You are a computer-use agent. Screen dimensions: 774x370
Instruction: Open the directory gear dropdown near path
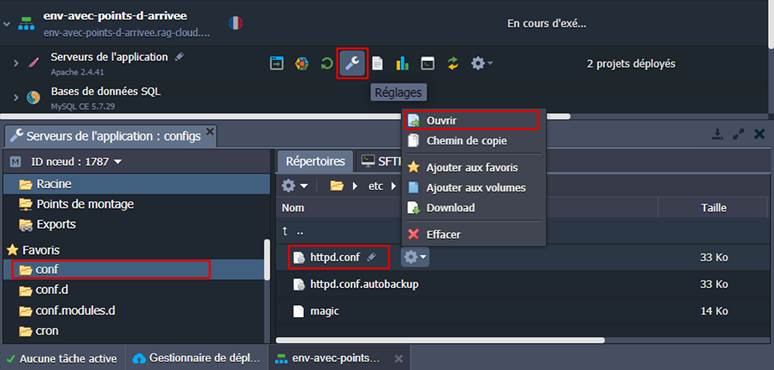click(x=295, y=186)
